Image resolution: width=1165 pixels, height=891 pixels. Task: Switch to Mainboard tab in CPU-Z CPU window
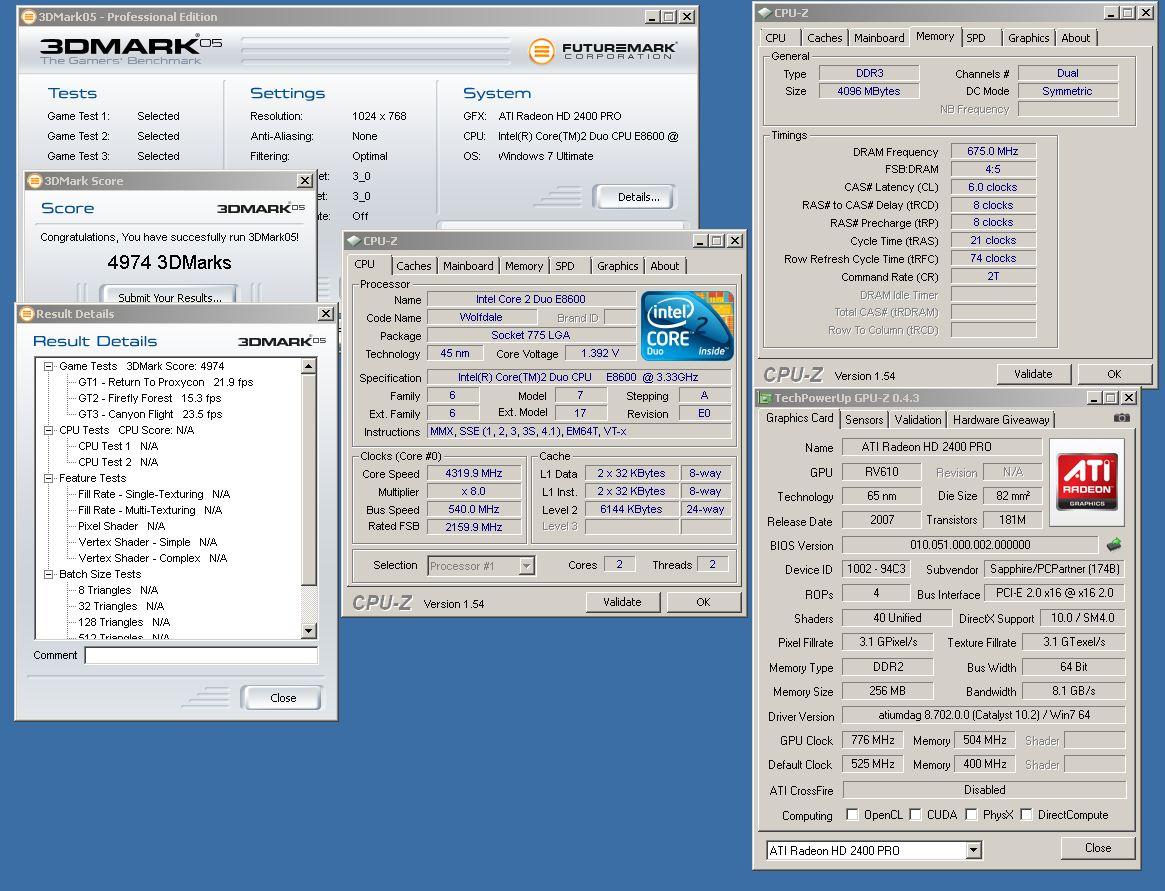[468, 266]
